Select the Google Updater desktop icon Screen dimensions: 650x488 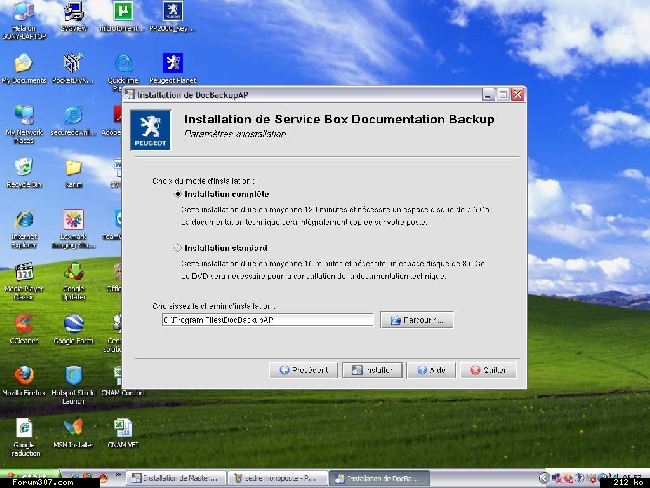74,281
